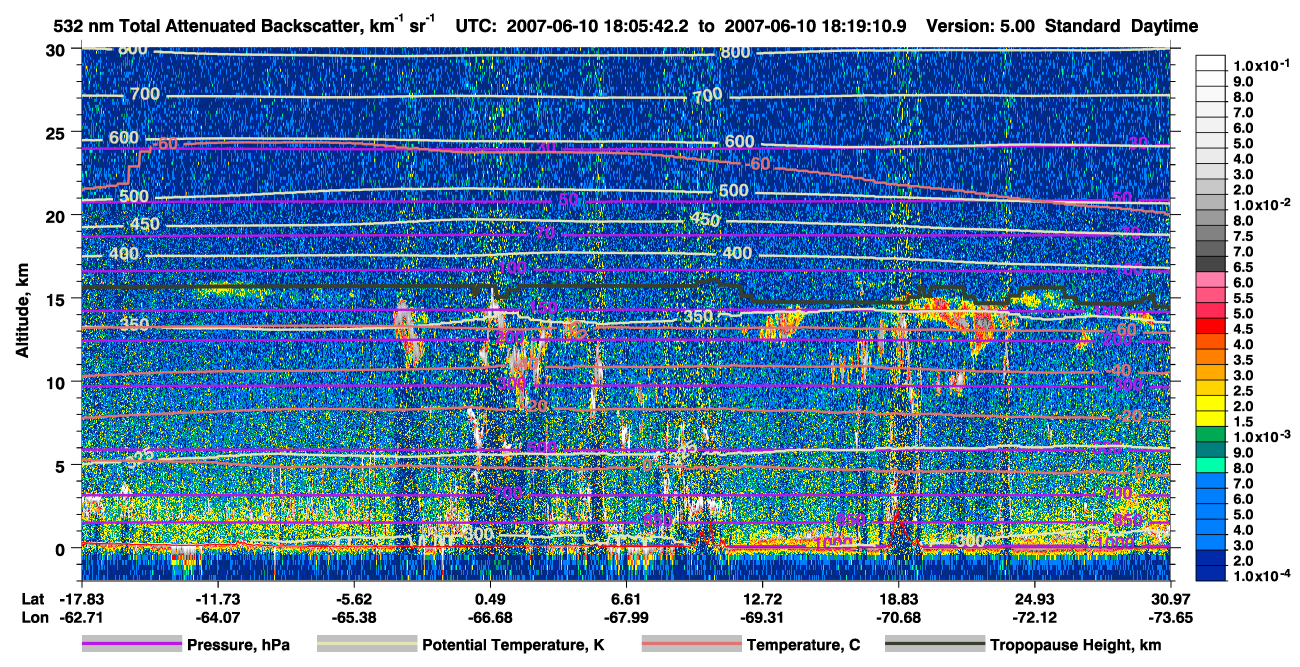
Task: Click the longitude value -69.31
Action: coord(762,617)
